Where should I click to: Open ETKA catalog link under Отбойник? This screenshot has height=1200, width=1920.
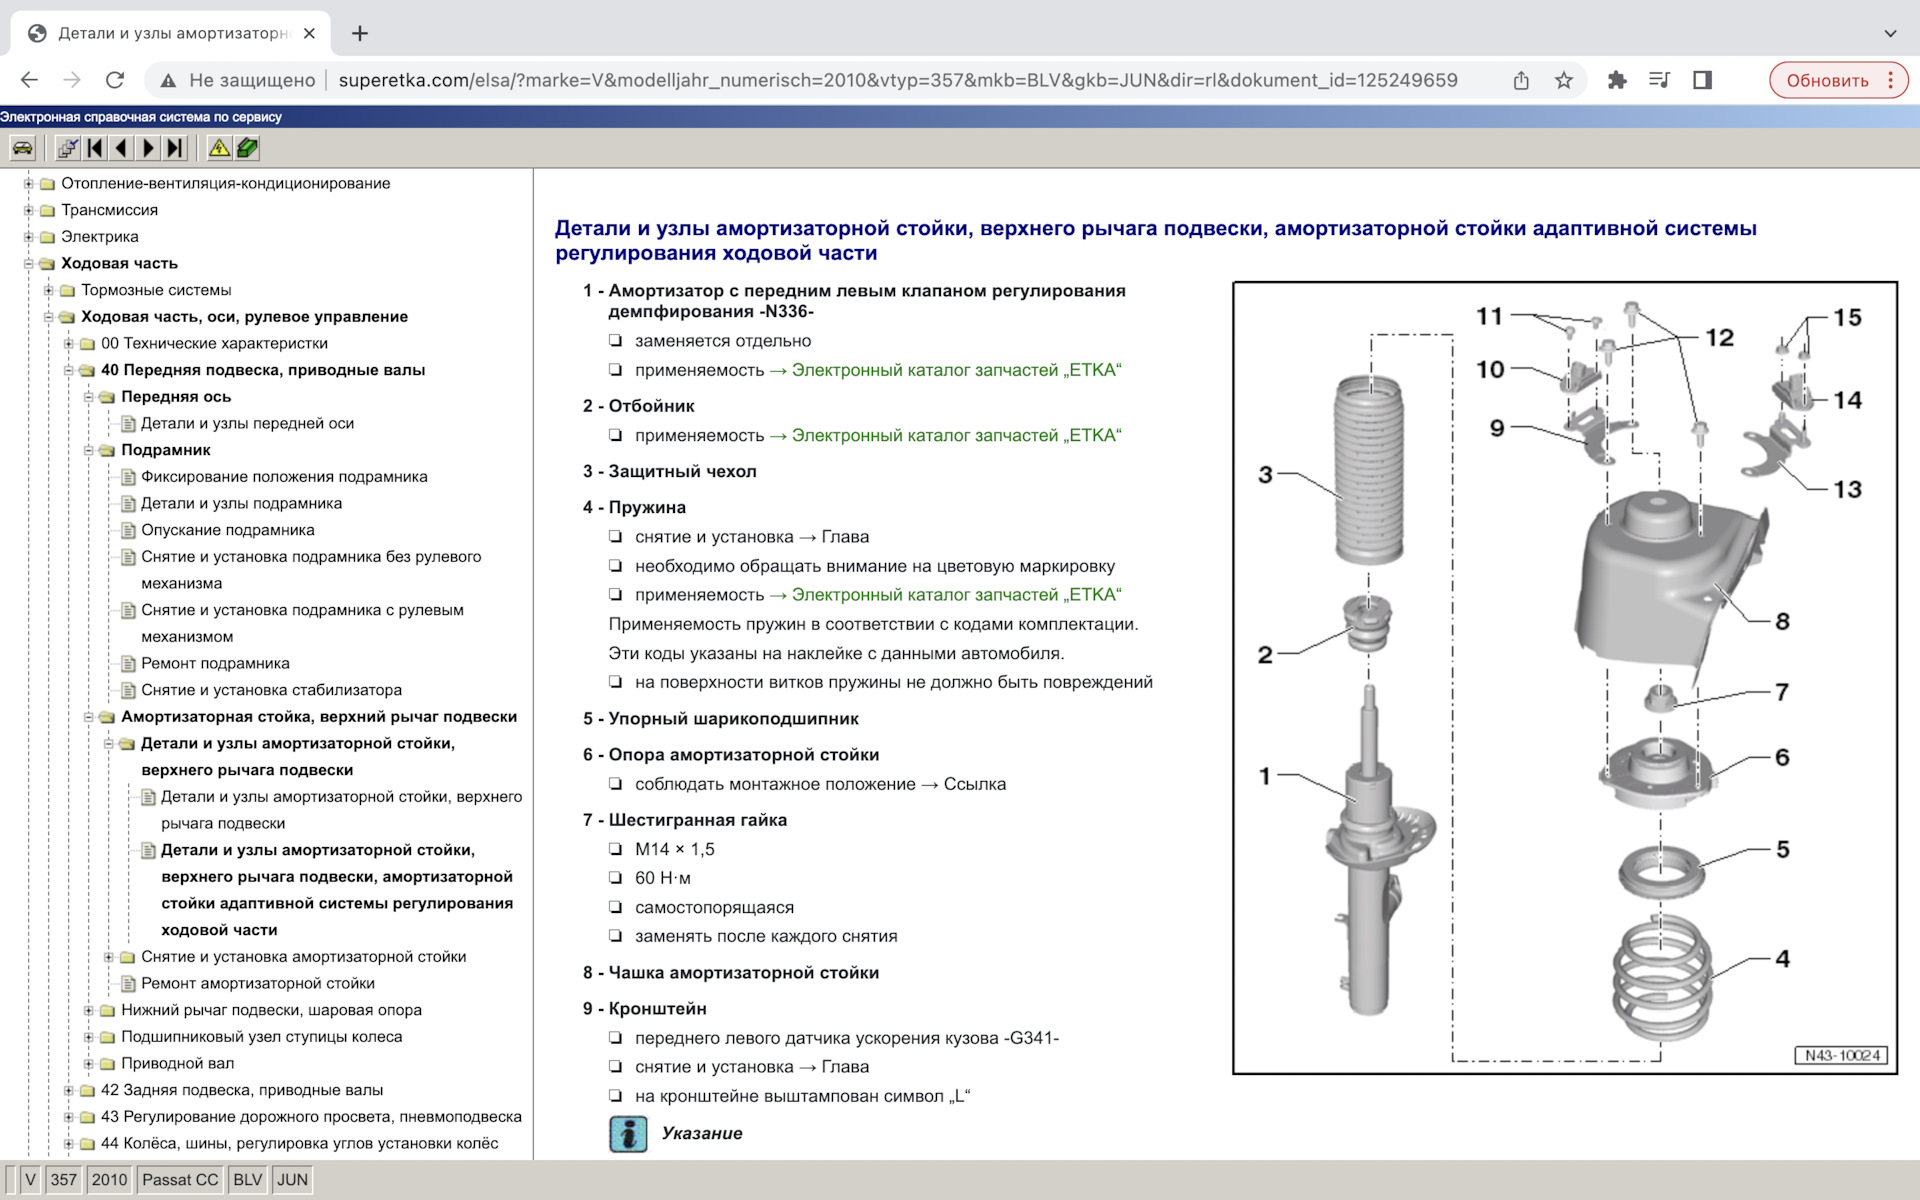955,435
